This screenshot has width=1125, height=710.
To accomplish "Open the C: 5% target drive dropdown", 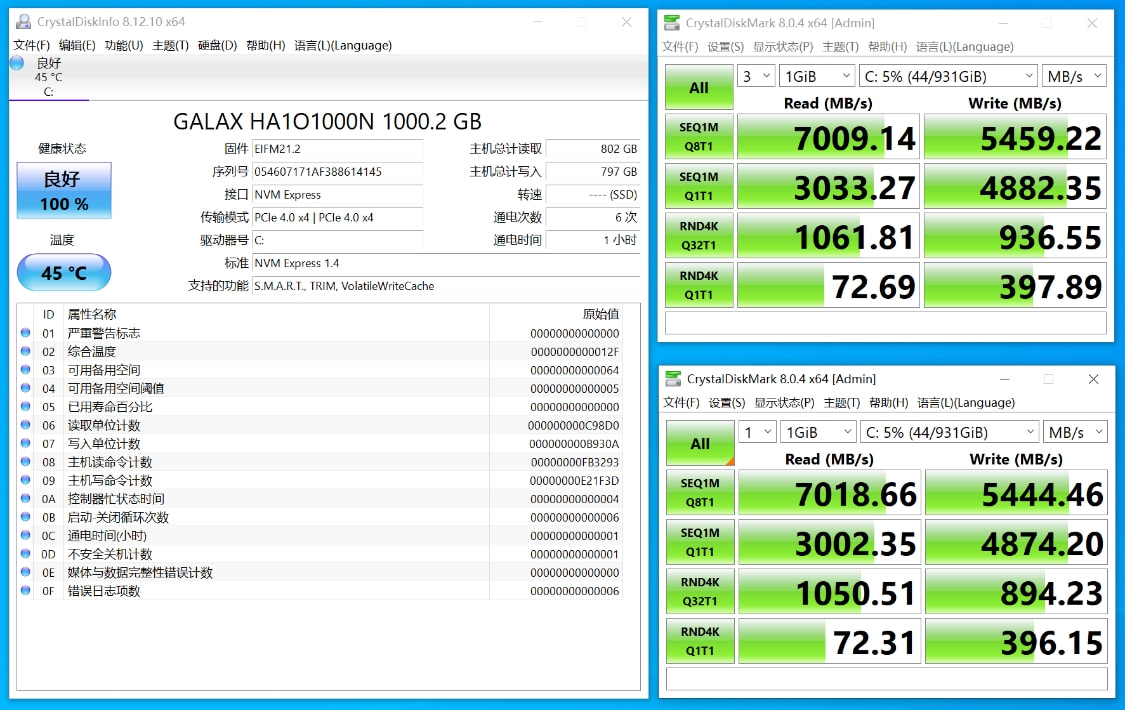I will coord(948,75).
